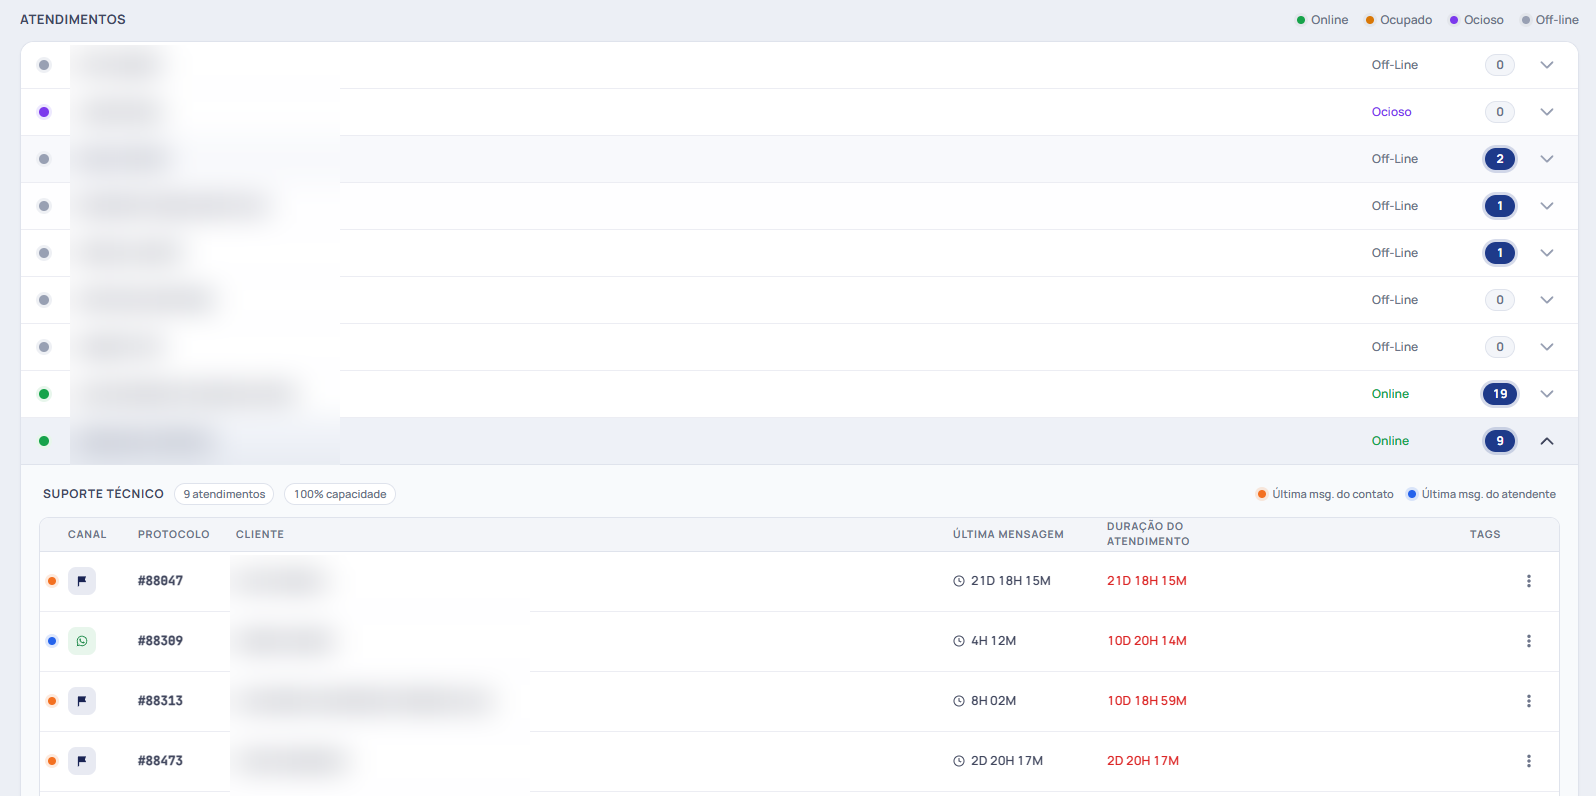Click the flag channel icon for protocol #88047

(82, 581)
